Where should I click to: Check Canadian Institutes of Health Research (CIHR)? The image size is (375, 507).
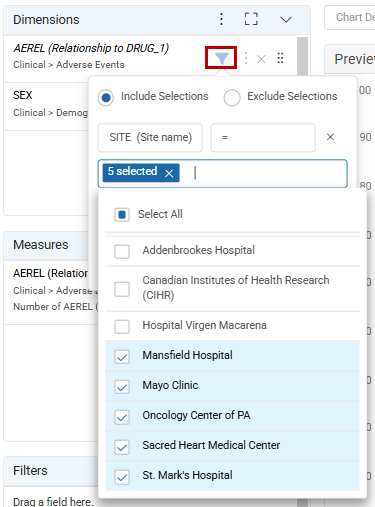coord(122,289)
